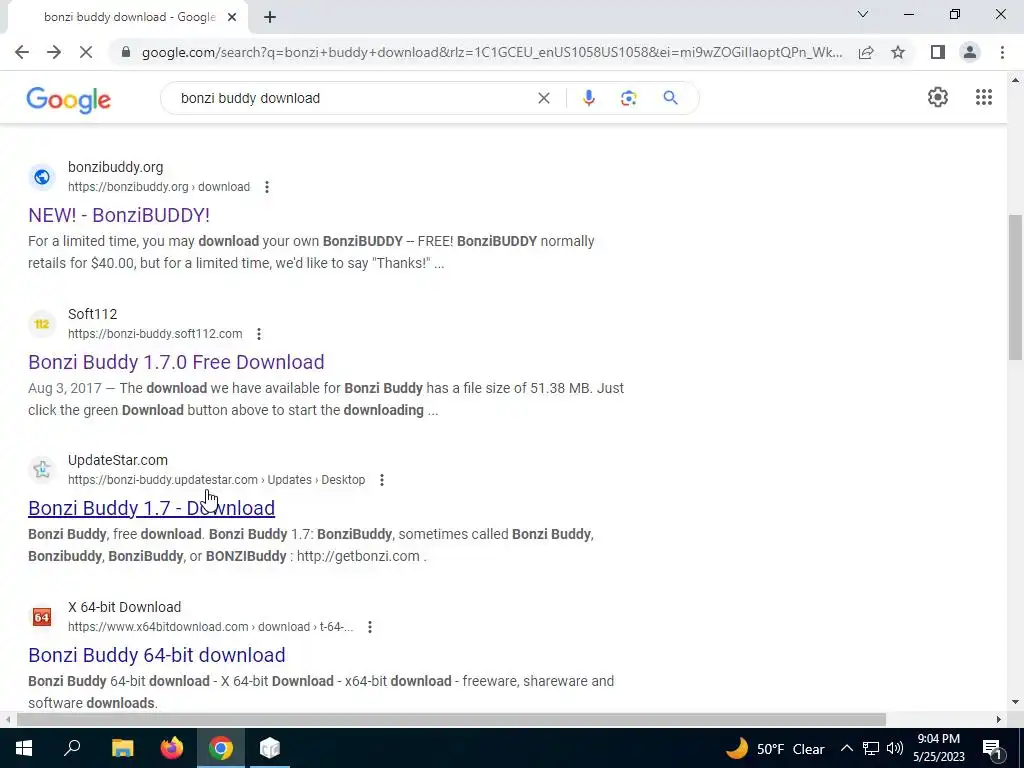Open the cube app in taskbar

[270, 748]
